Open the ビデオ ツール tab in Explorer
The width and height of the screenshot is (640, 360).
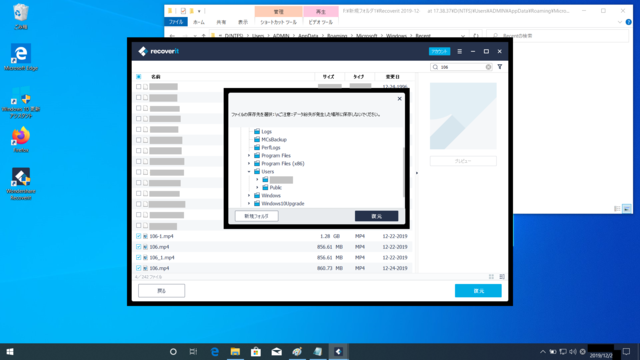click(320, 22)
